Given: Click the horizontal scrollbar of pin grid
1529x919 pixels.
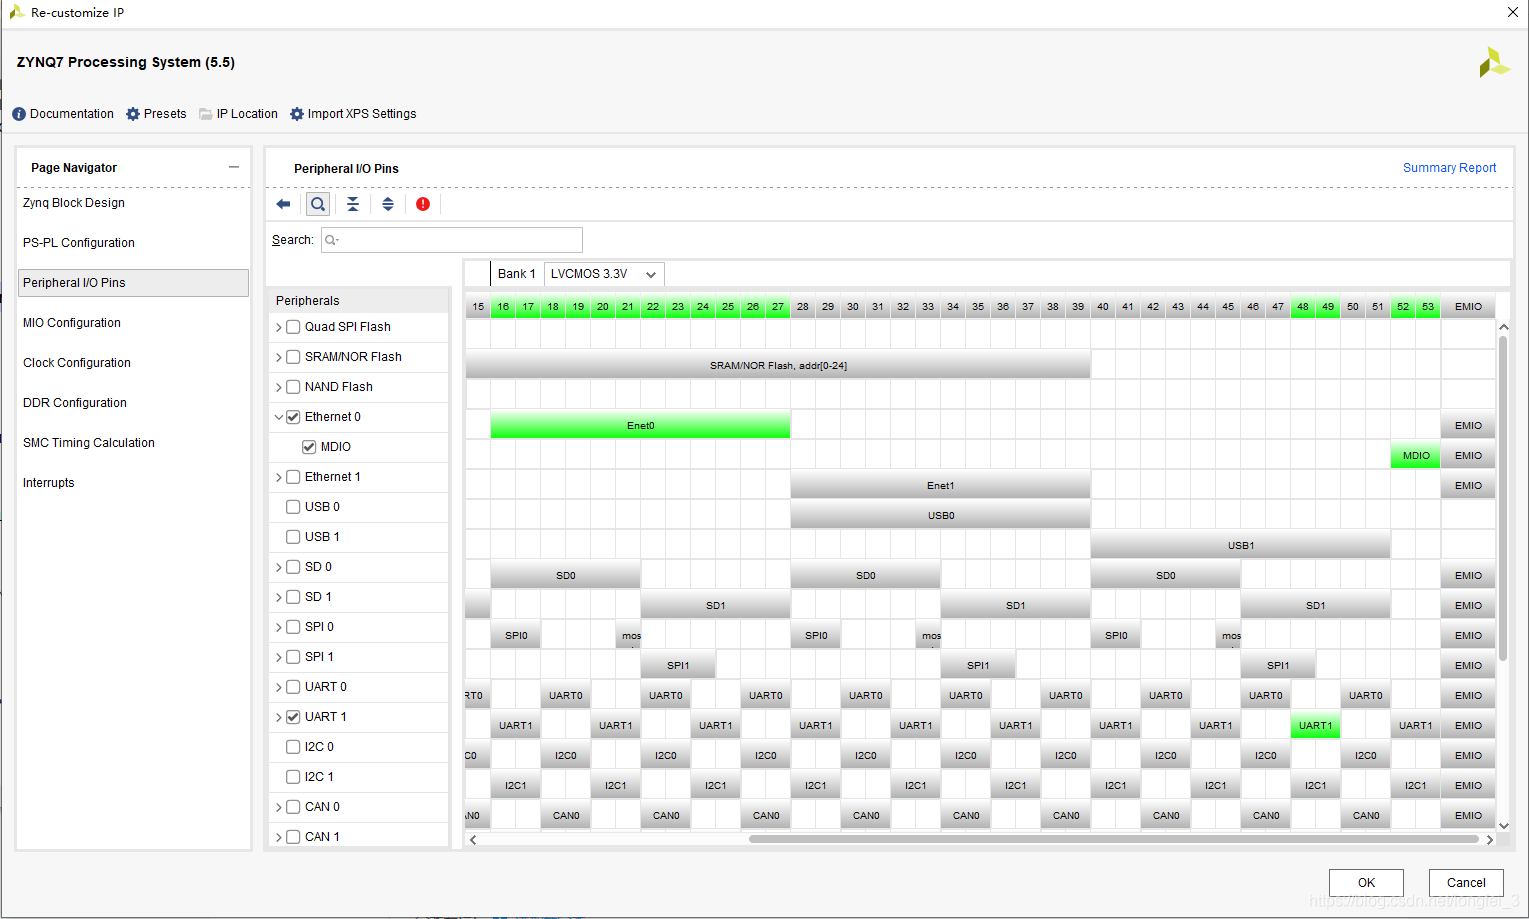Looking at the screenshot, I should 1113,840.
